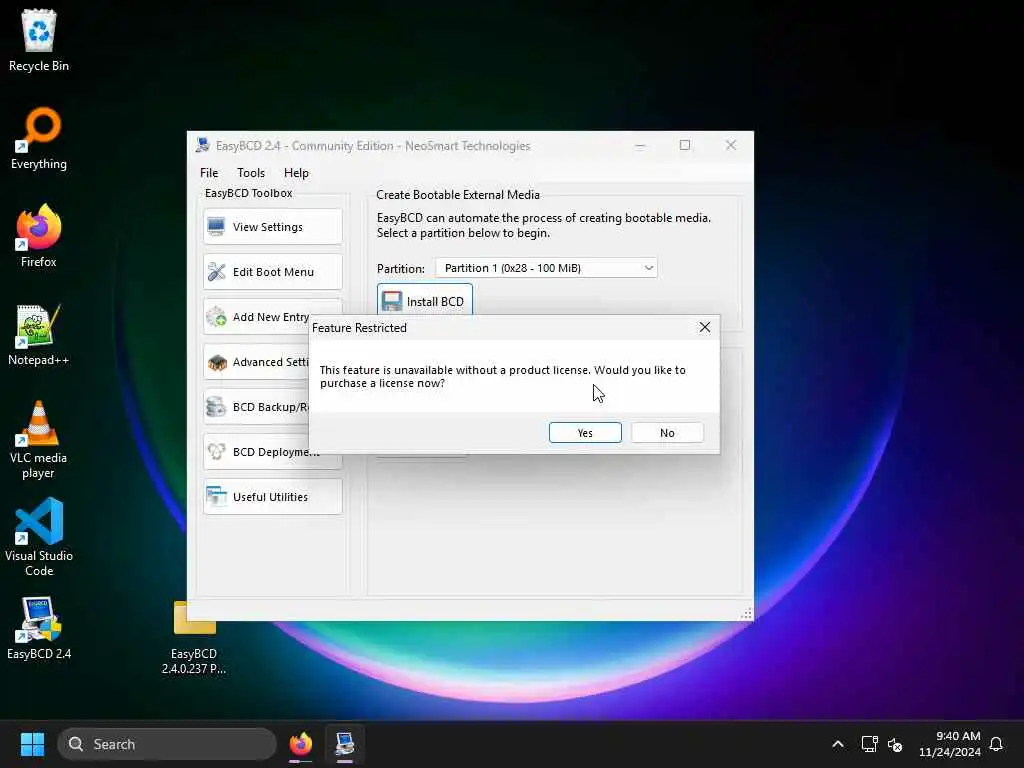Click No in the Feature Restricted dialog
The width and height of the screenshot is (1024, 768).
tap(667, 432)
